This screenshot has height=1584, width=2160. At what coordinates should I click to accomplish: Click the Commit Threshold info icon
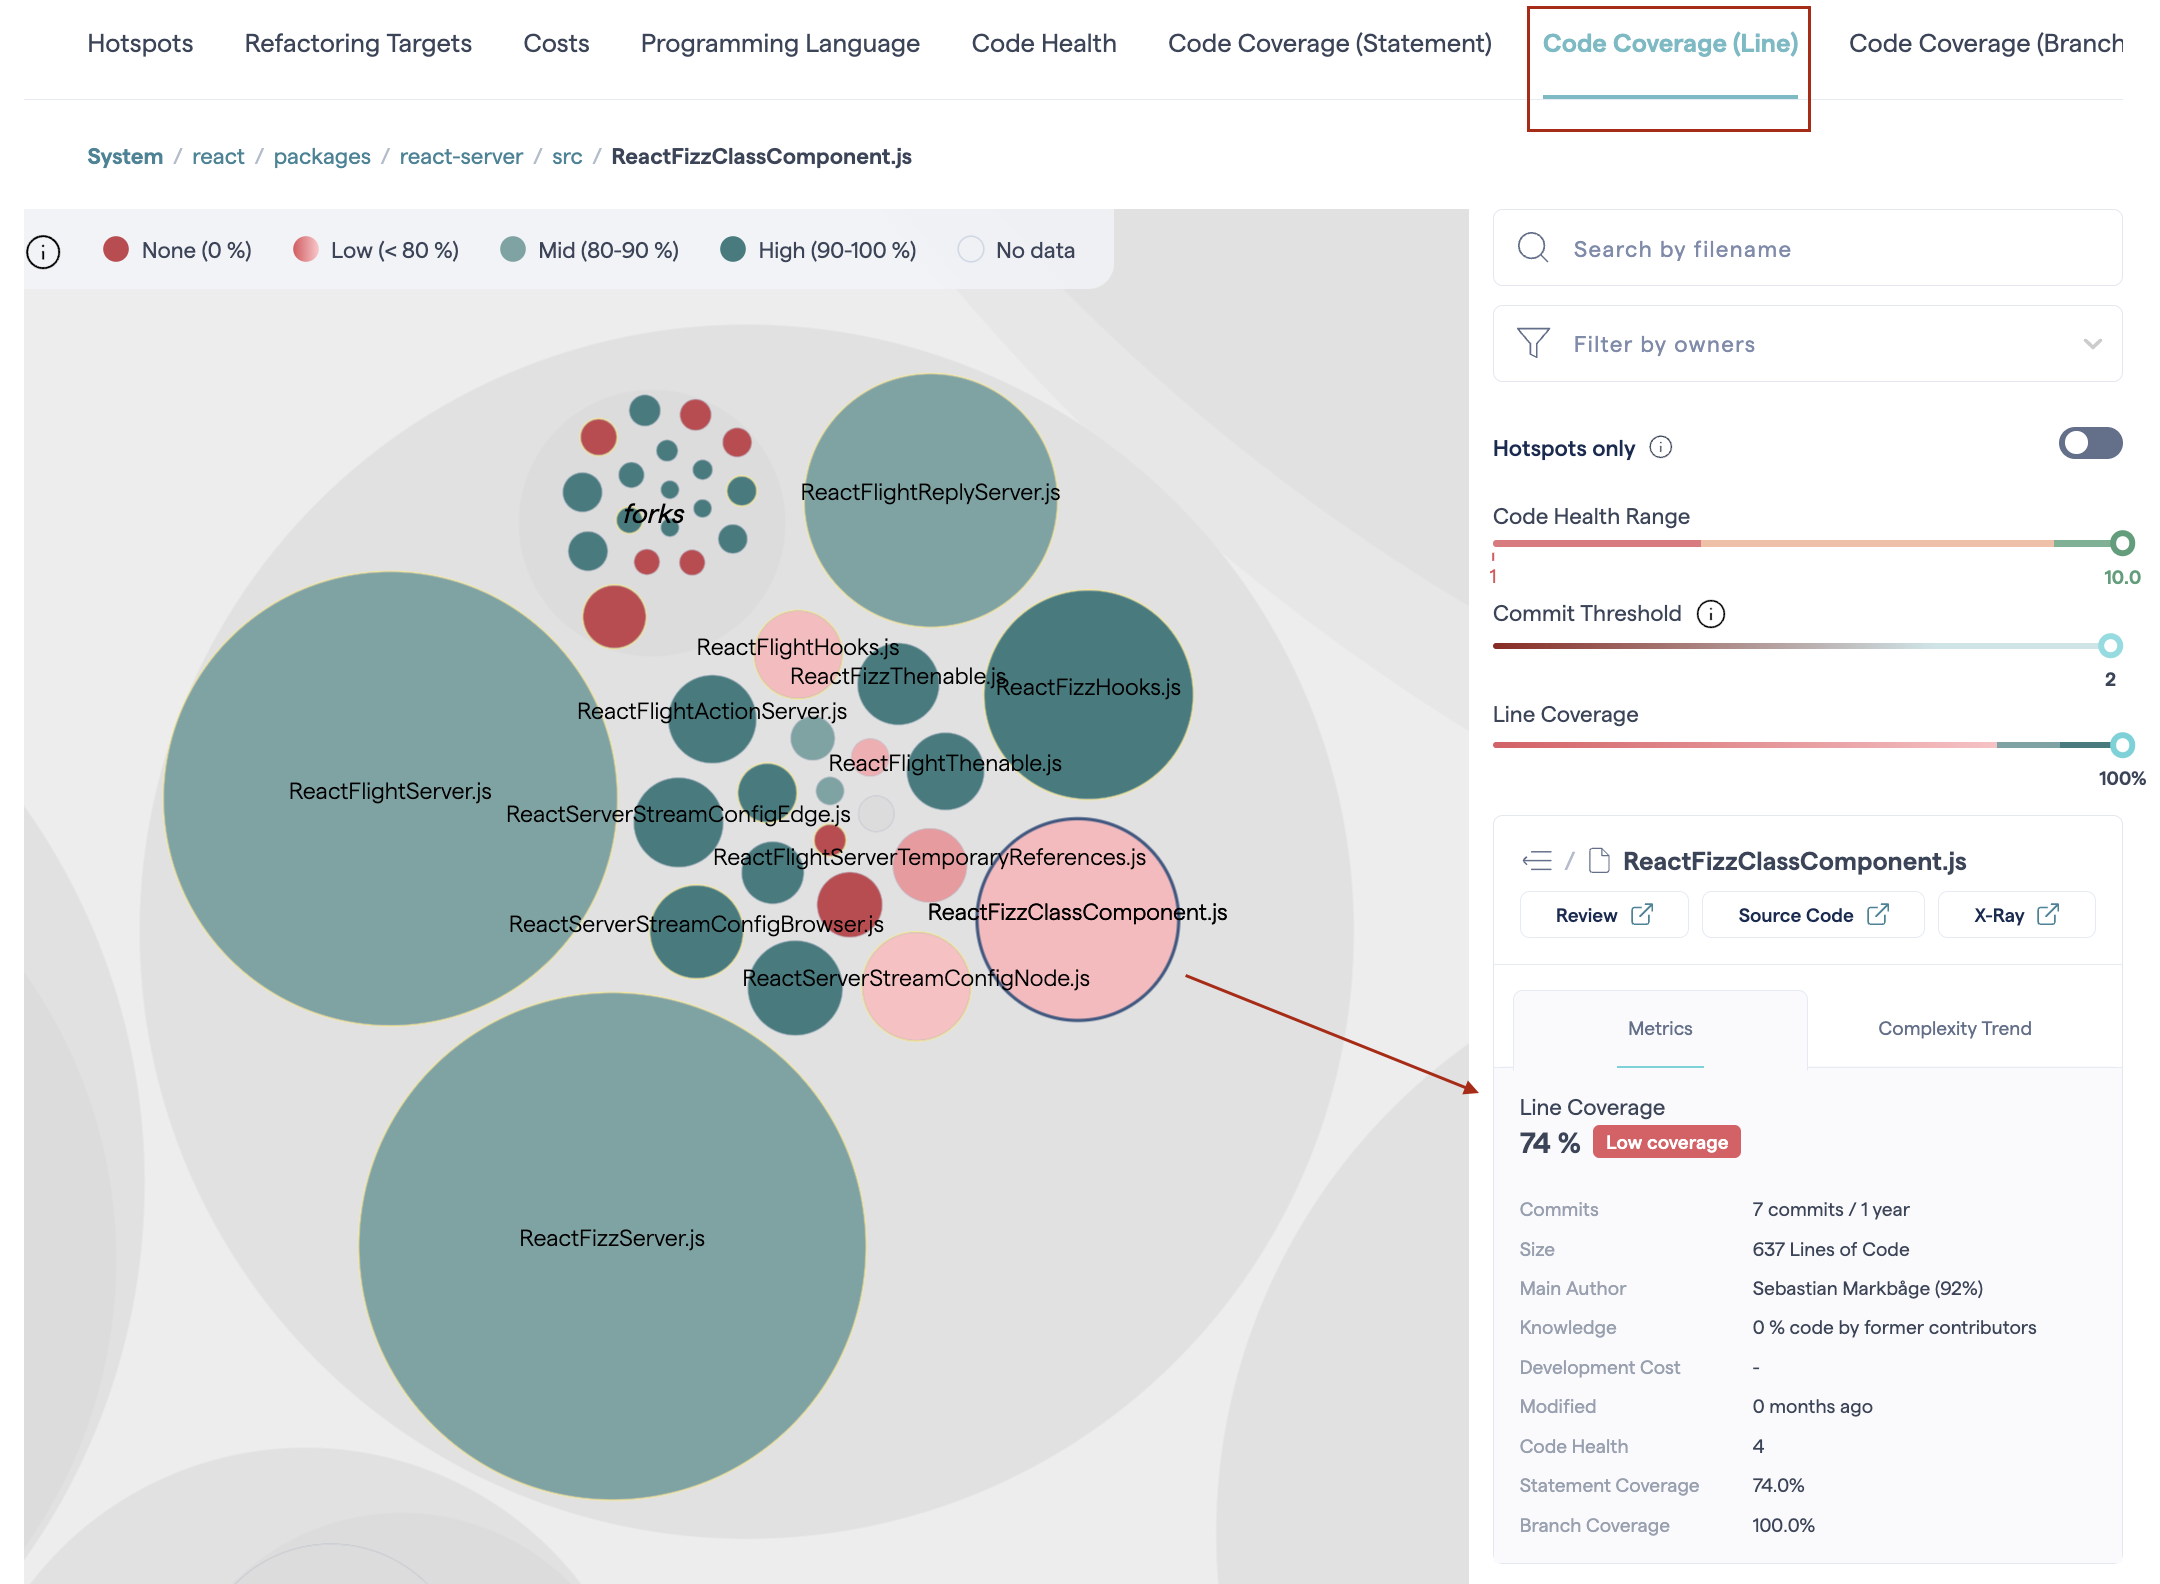click(1711, 614)
